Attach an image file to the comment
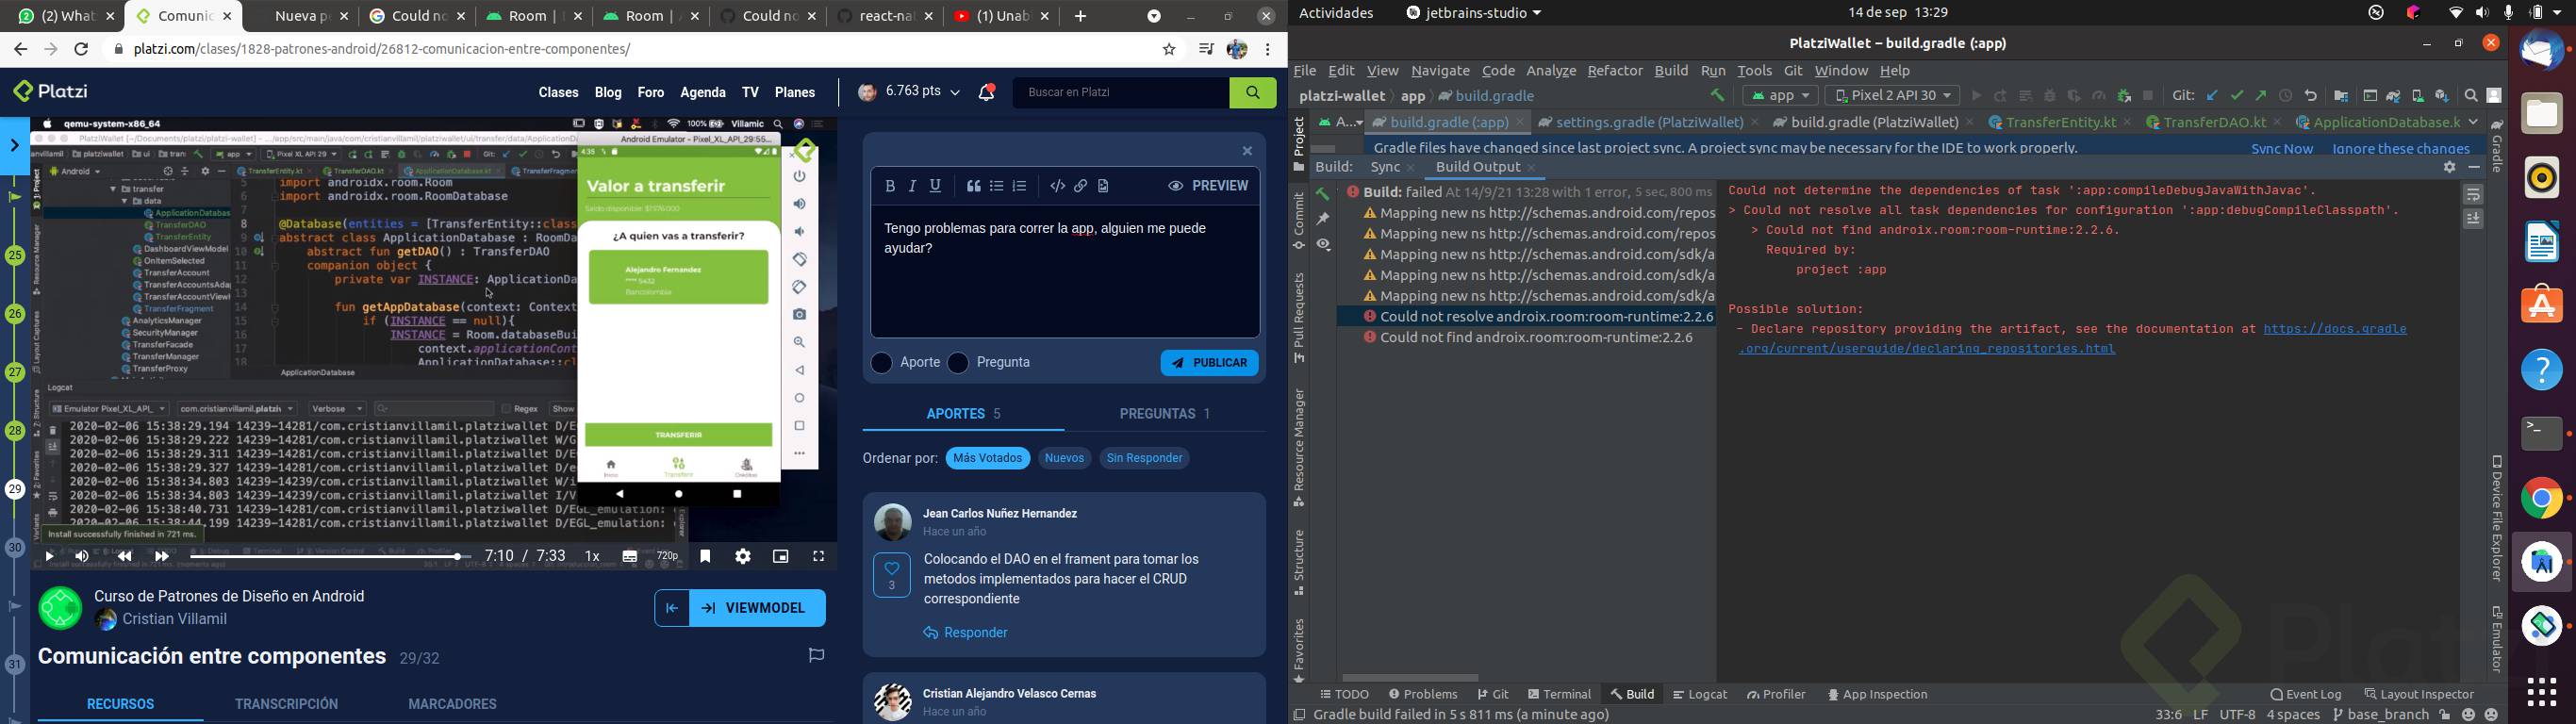This screenshot has width=2576, height=724. tap(1104, 186)
